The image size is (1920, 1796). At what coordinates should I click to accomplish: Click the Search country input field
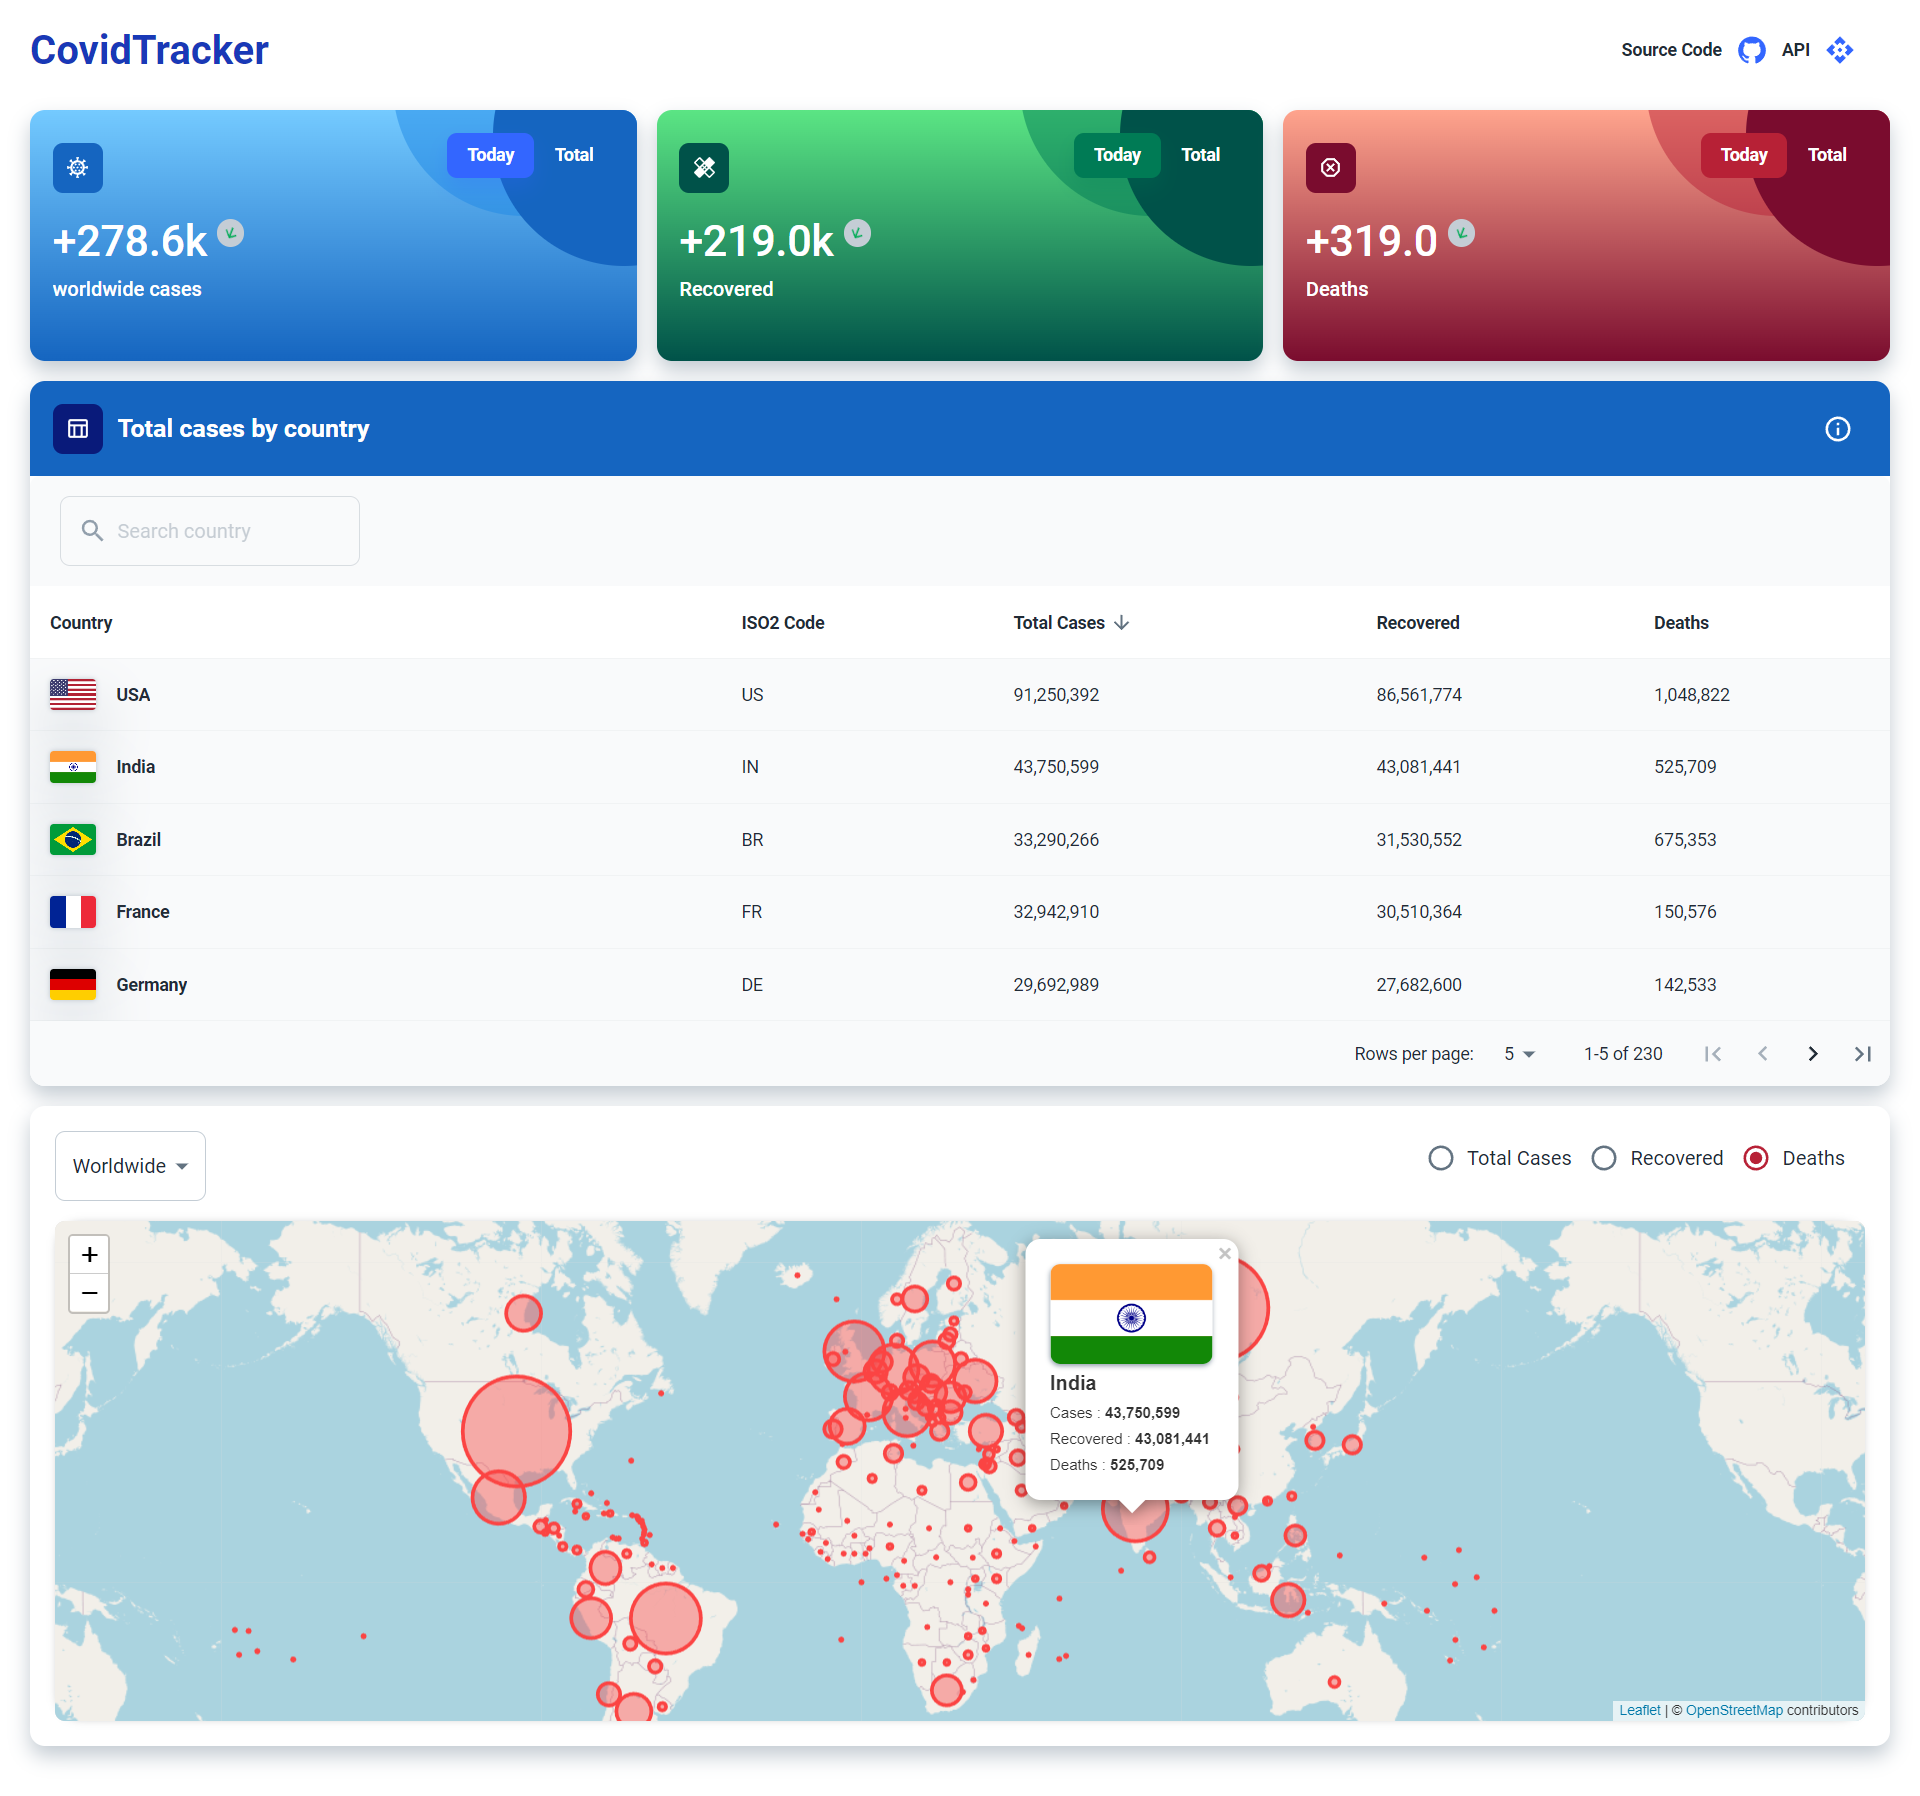[x=210, y=531]
